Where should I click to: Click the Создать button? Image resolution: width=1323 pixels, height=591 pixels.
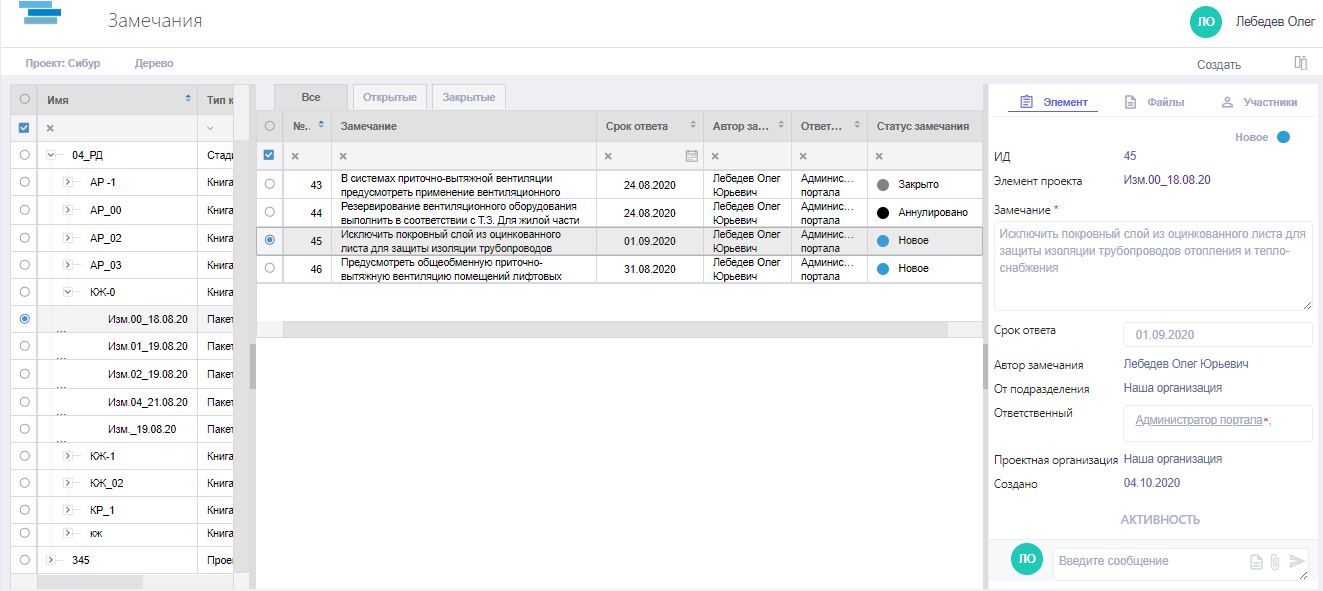pyautogui.click(x=1219, y=65)
